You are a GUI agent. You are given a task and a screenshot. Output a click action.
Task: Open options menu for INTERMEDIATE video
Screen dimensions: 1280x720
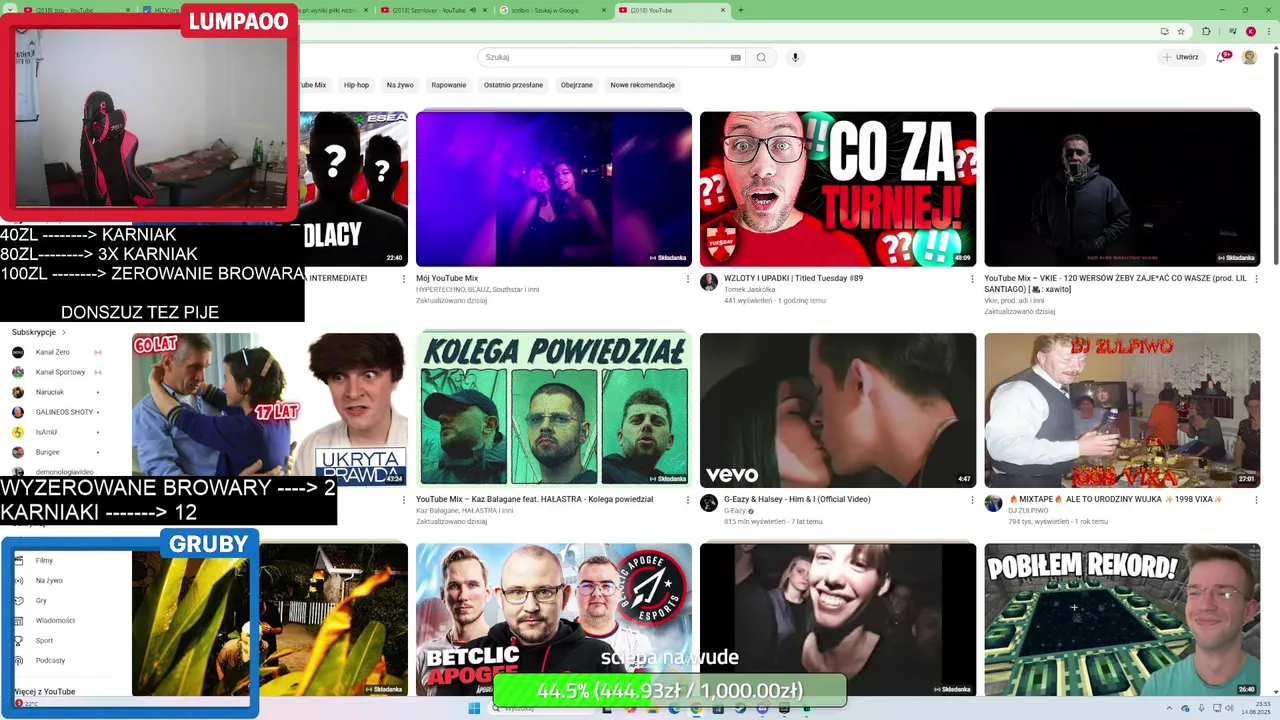403,279
